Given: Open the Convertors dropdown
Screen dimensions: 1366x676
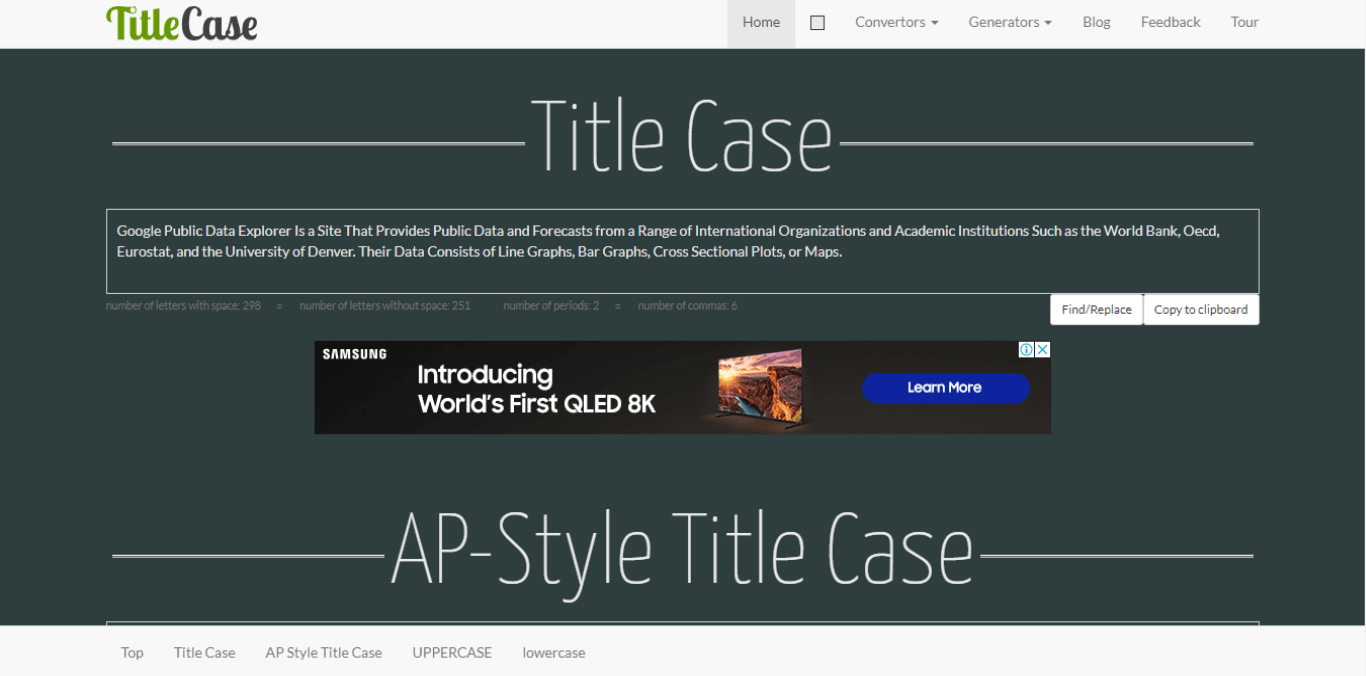Looking at the screenshot, I should 895,22.
